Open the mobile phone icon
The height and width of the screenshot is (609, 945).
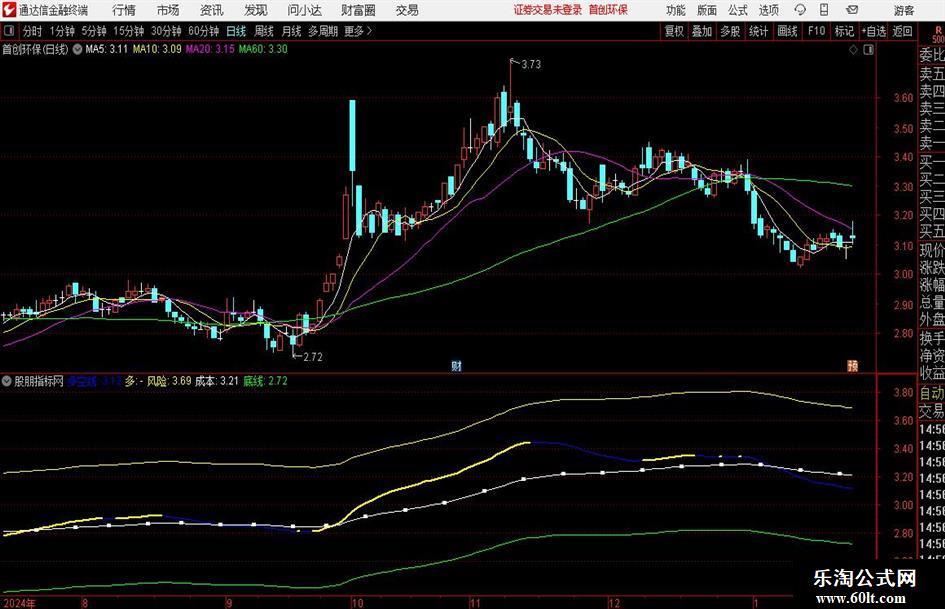[824, 10]
